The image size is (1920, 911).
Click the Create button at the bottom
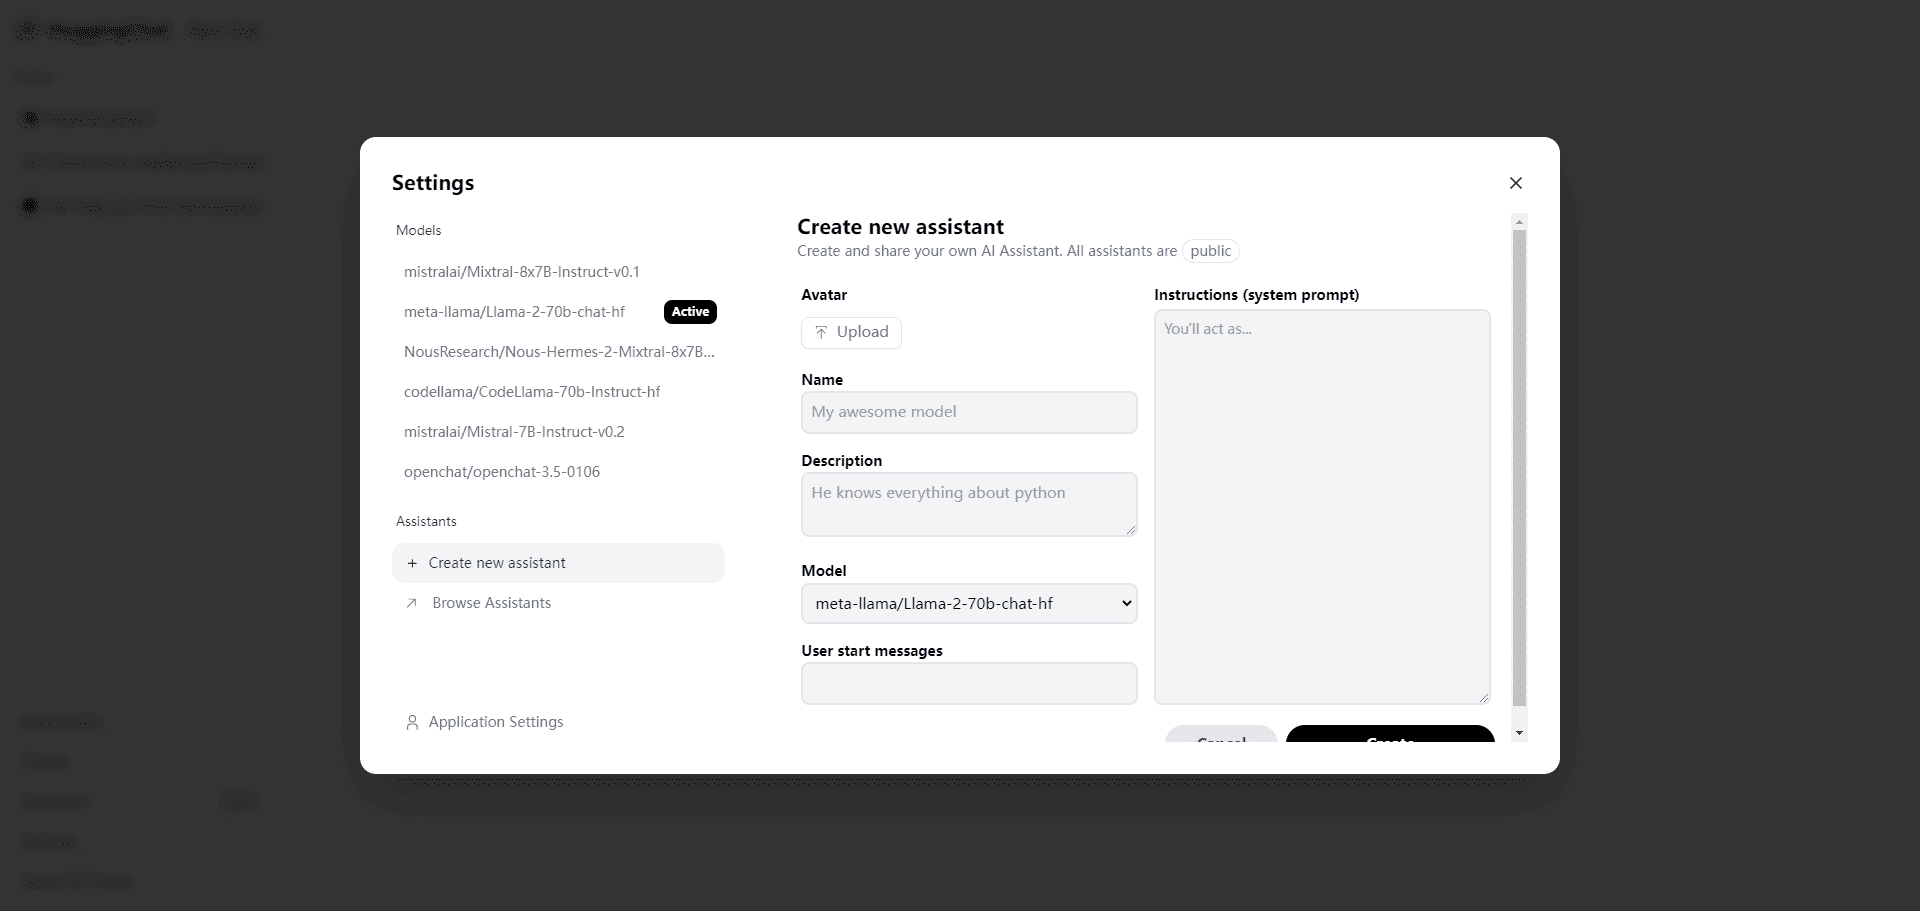click(x=1390, y=735)
